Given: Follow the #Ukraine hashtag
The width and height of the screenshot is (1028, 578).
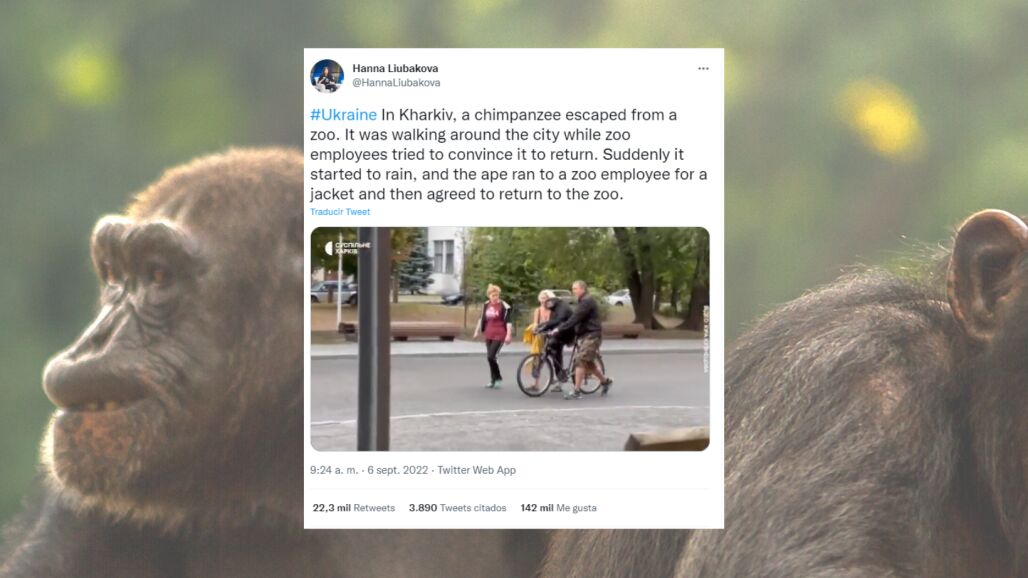Looking at the screenshot, I should [x=344, y=115].
